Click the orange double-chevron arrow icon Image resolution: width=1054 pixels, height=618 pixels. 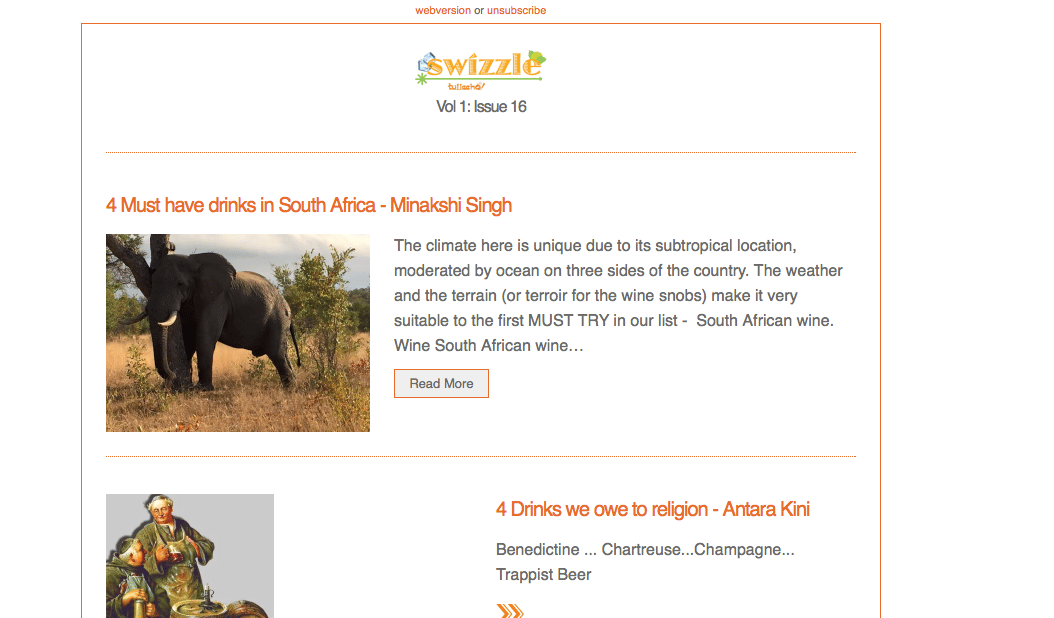click(510, 611)
